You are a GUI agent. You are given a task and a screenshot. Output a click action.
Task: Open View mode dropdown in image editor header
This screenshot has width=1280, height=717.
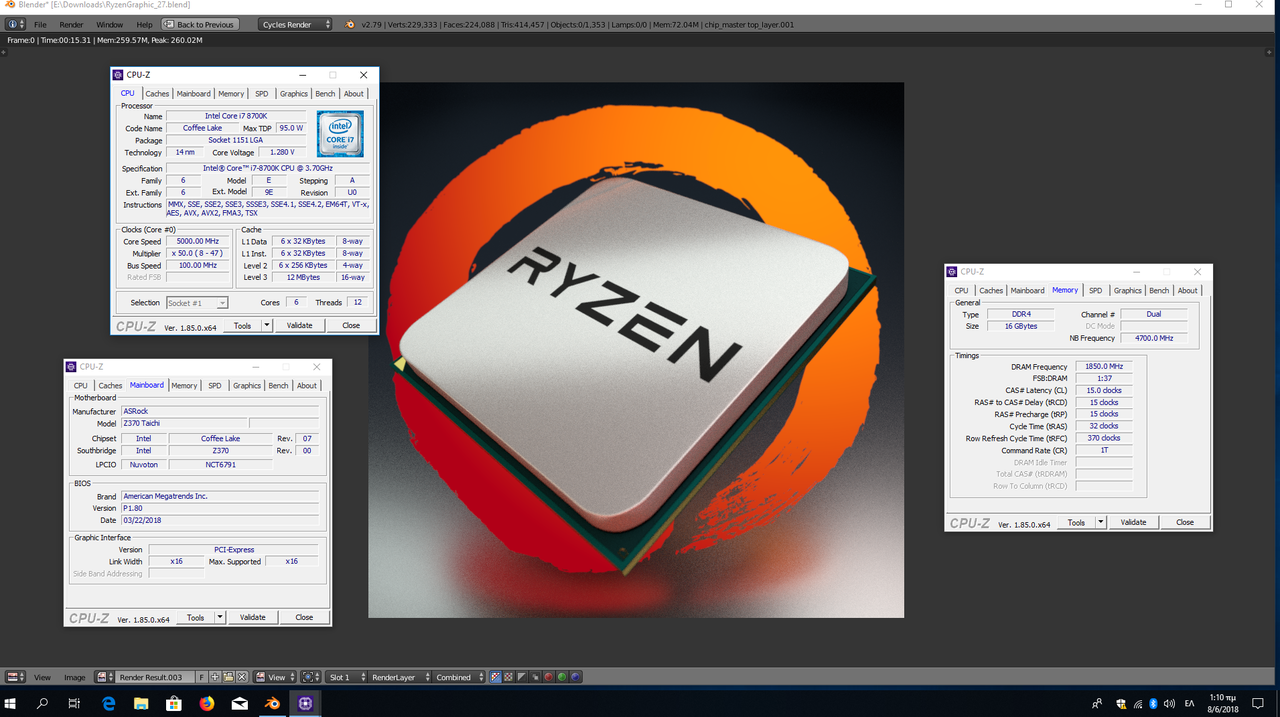tap(275, 677)
